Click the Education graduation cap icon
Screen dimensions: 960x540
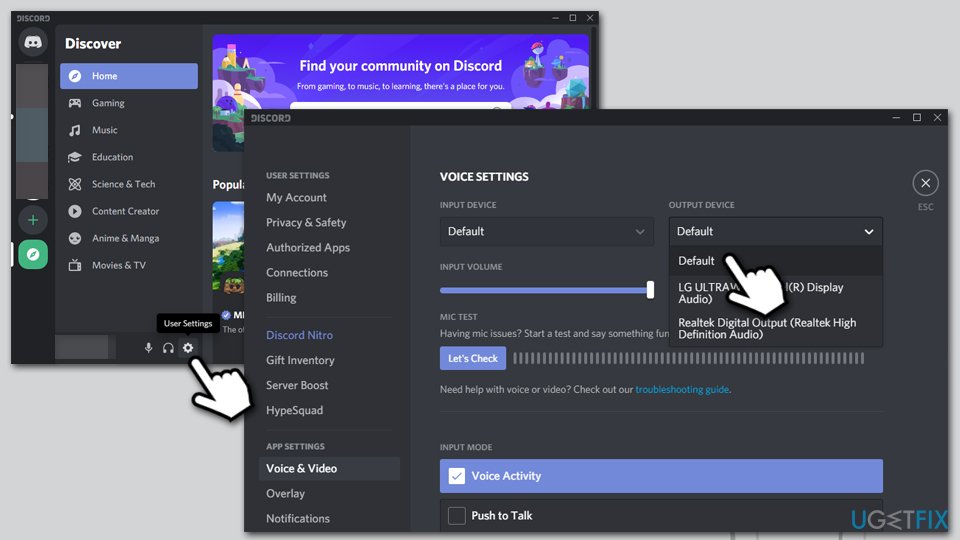[x=75, y=157]
